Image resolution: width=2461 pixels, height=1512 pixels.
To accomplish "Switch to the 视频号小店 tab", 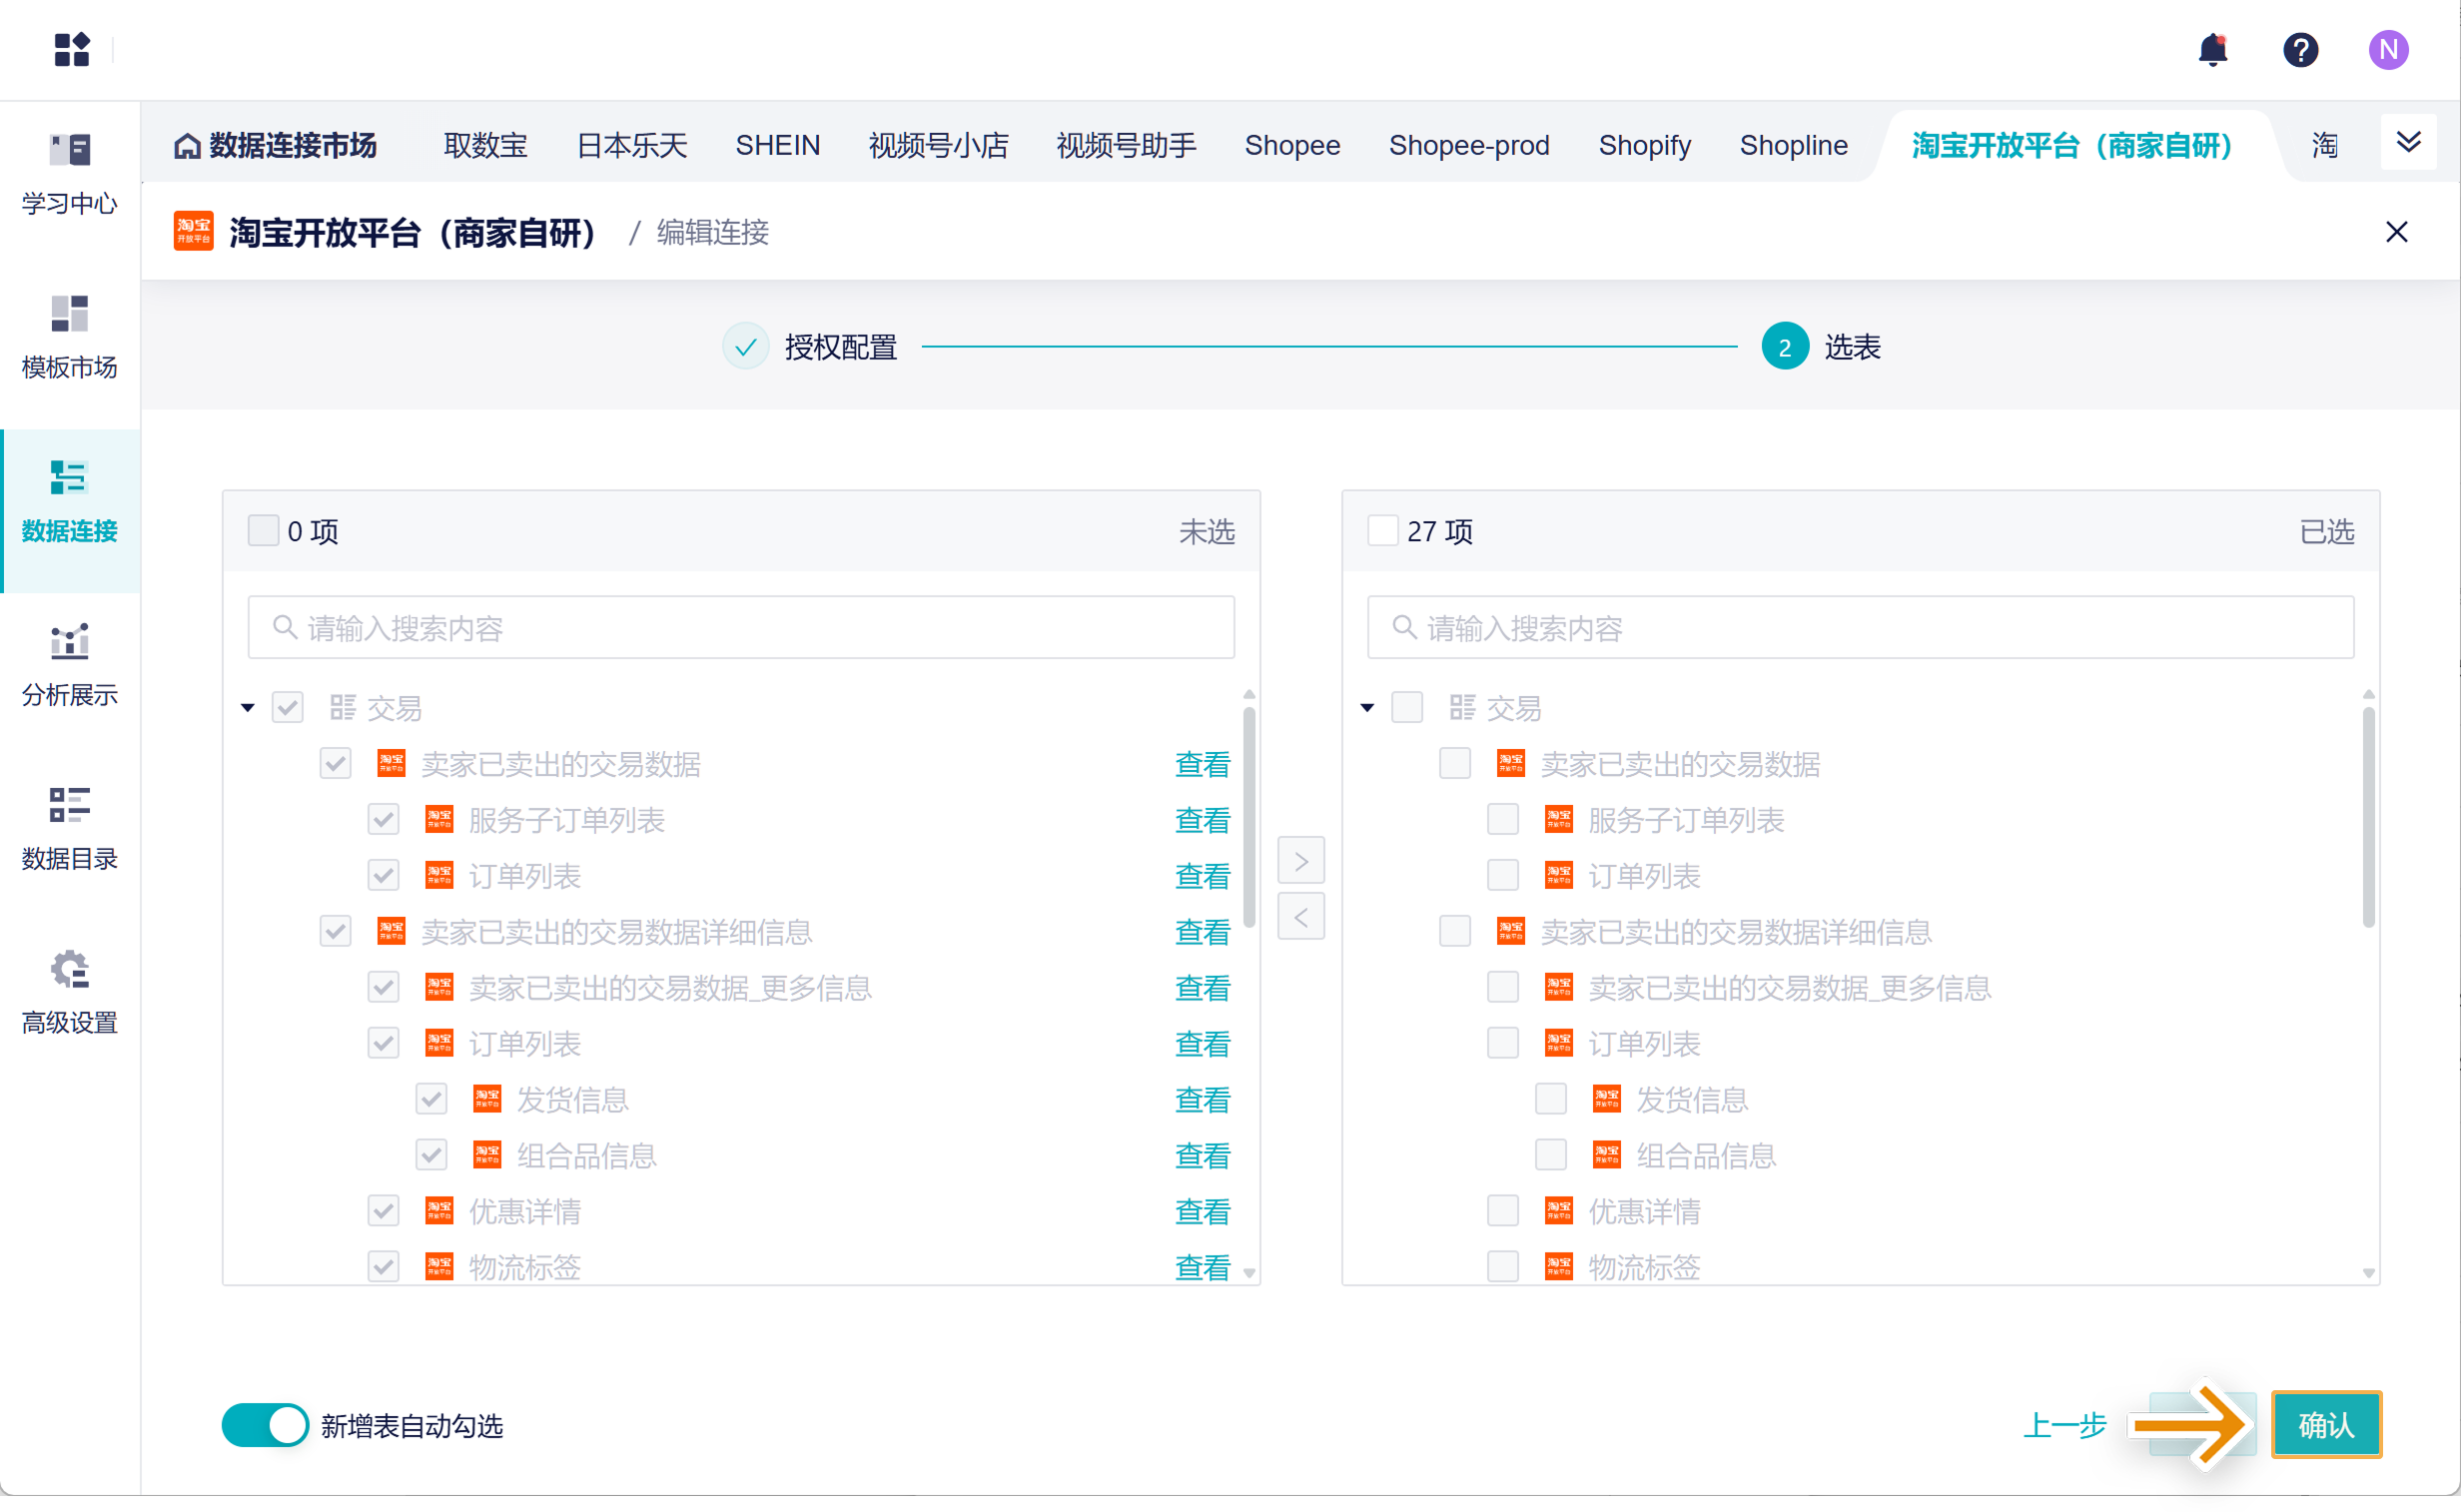I will 938,146.
